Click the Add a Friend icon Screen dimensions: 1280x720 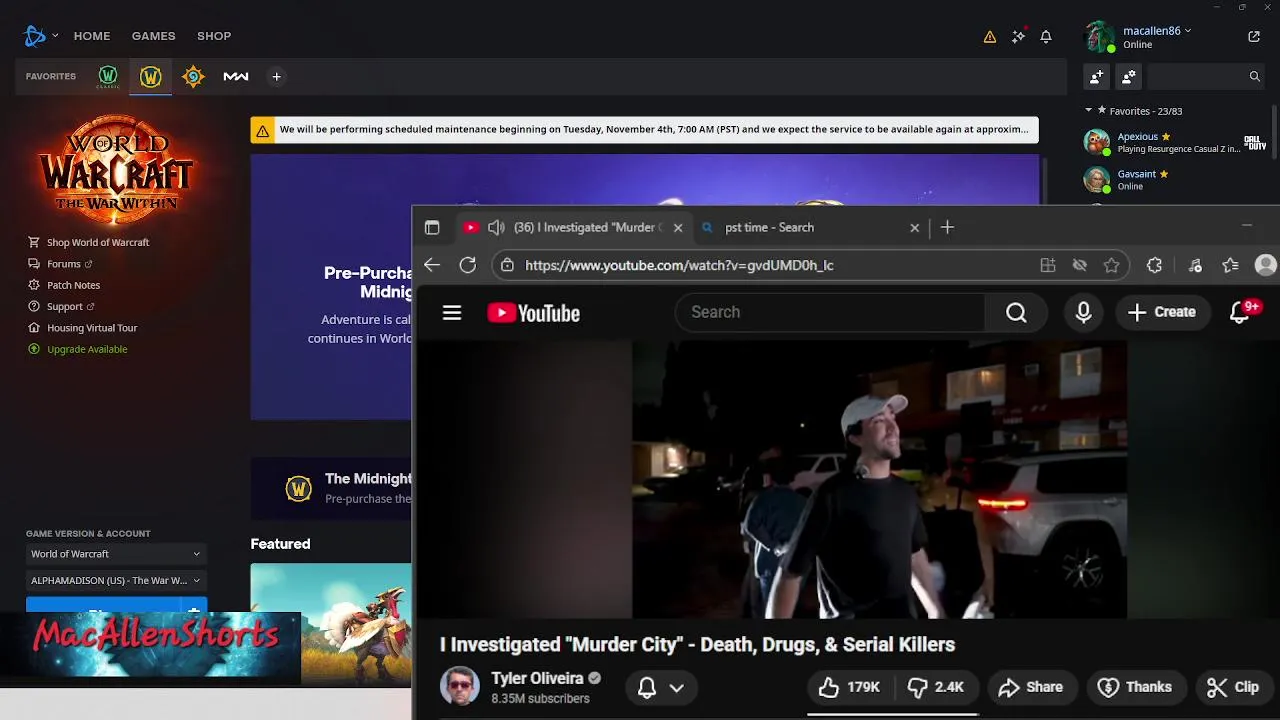click(x=1097, y=76)
